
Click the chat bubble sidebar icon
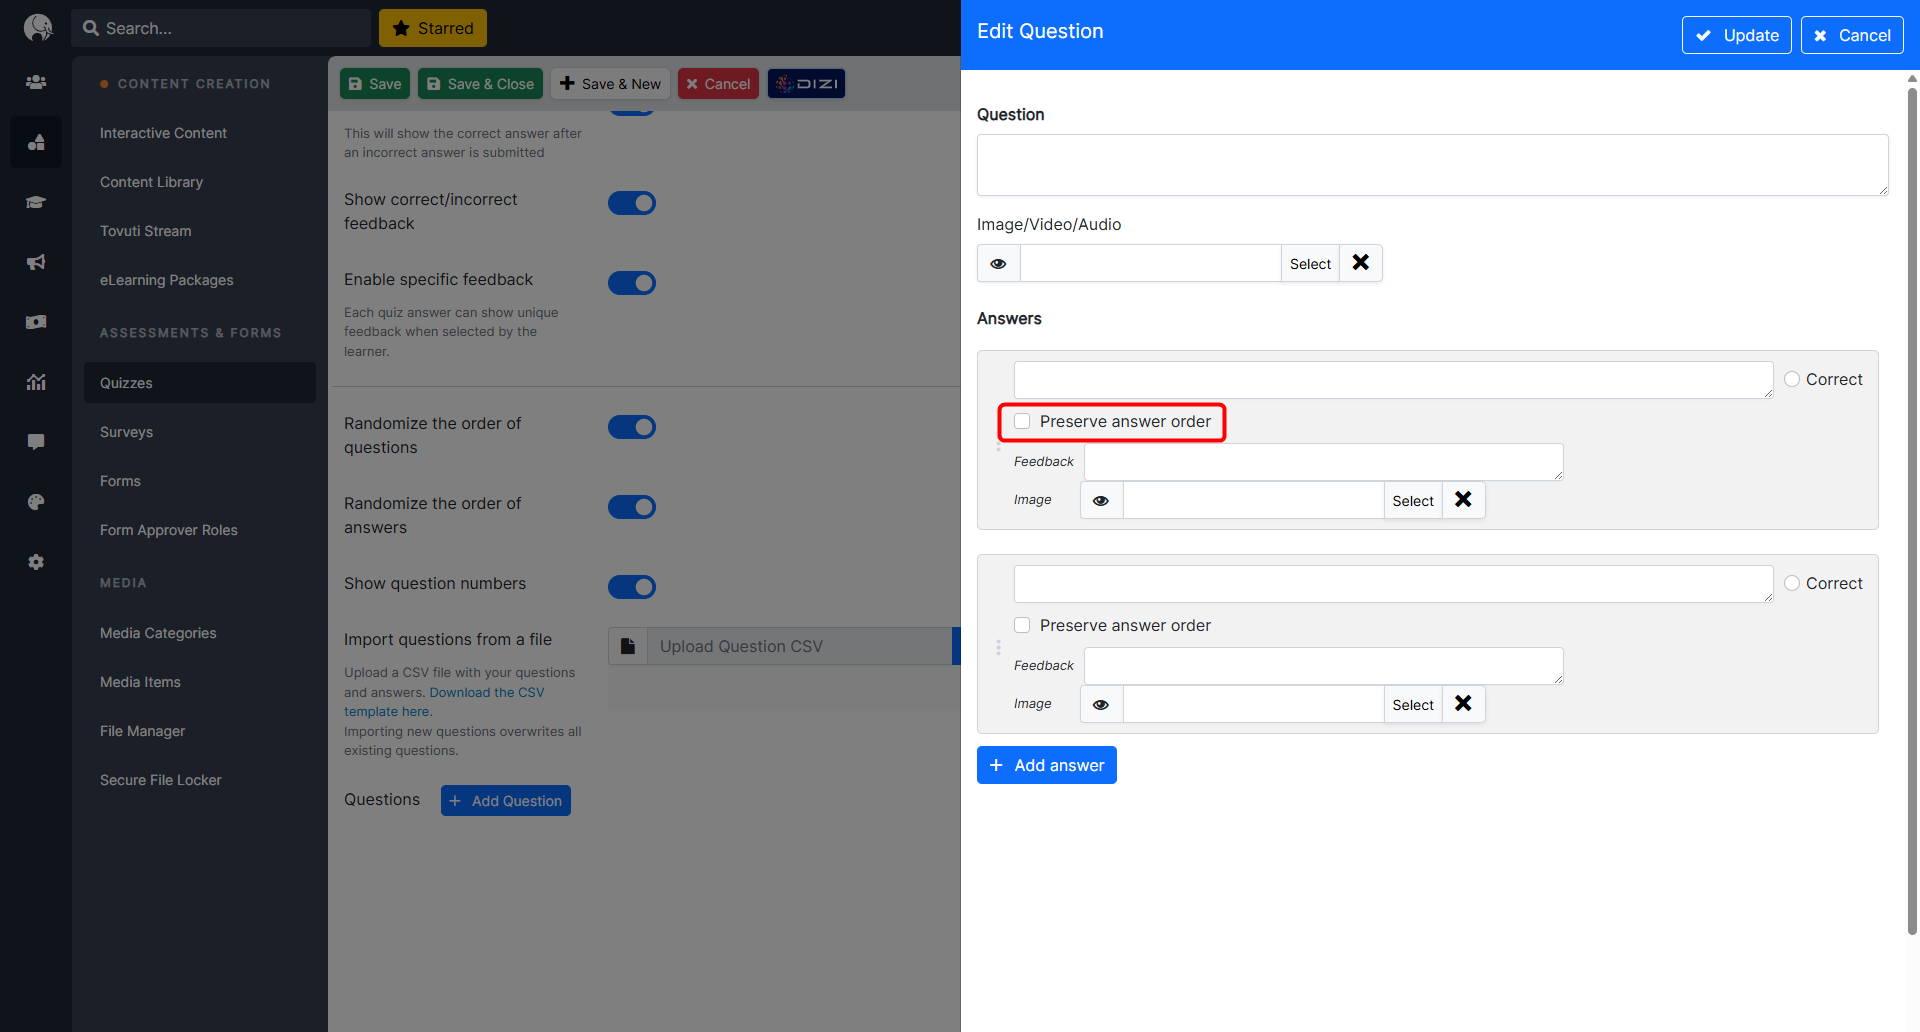(36, 442)
